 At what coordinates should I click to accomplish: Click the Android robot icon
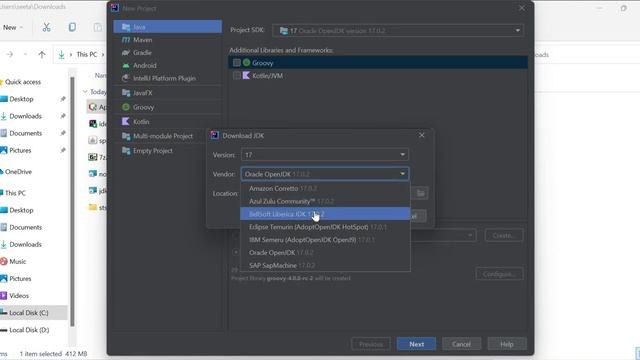[x=126, y=65]
